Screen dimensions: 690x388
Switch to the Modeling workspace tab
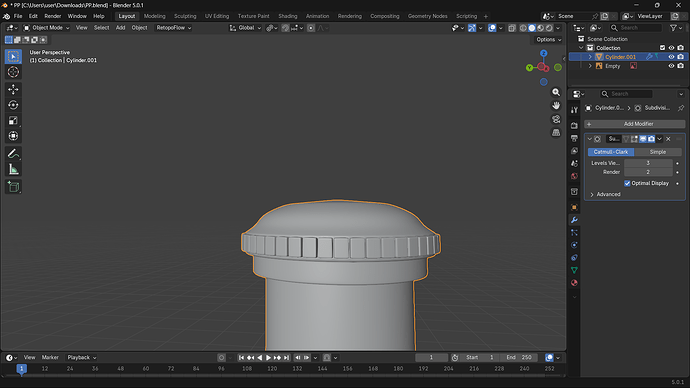coord(154,16)
